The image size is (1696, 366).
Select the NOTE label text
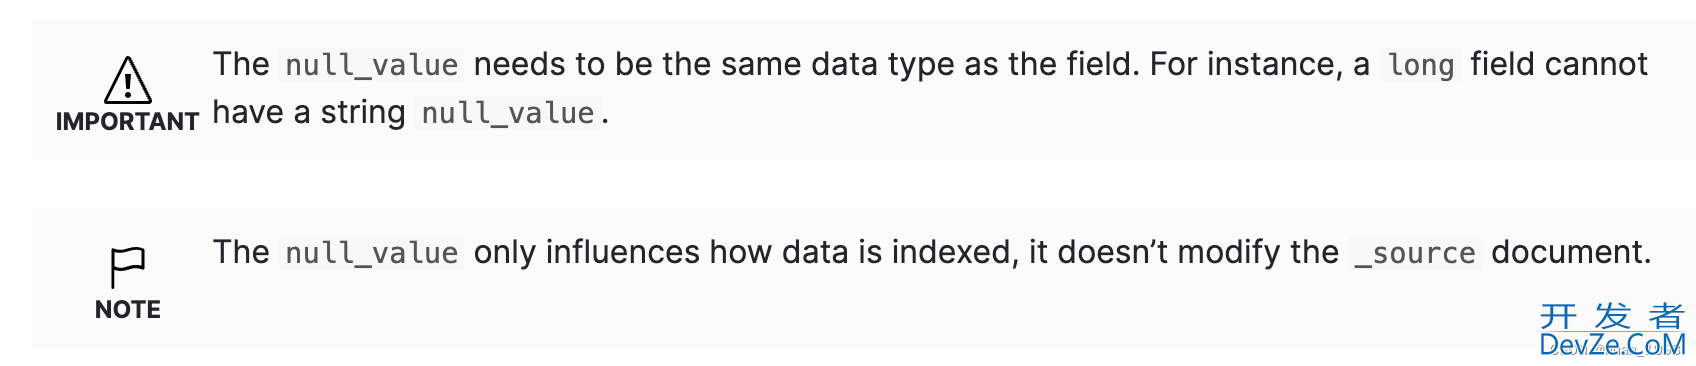[x=128, y=310]
